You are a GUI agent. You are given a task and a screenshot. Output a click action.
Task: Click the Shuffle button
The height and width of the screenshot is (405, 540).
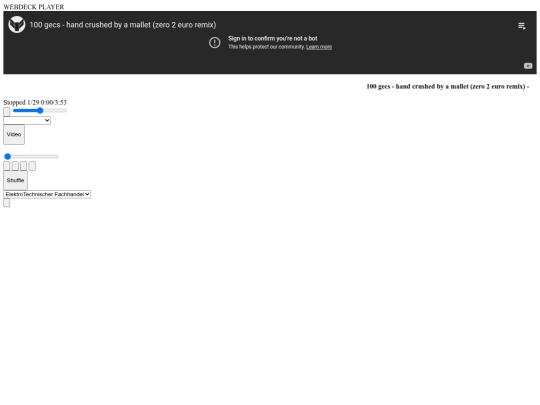click(15, 180)
